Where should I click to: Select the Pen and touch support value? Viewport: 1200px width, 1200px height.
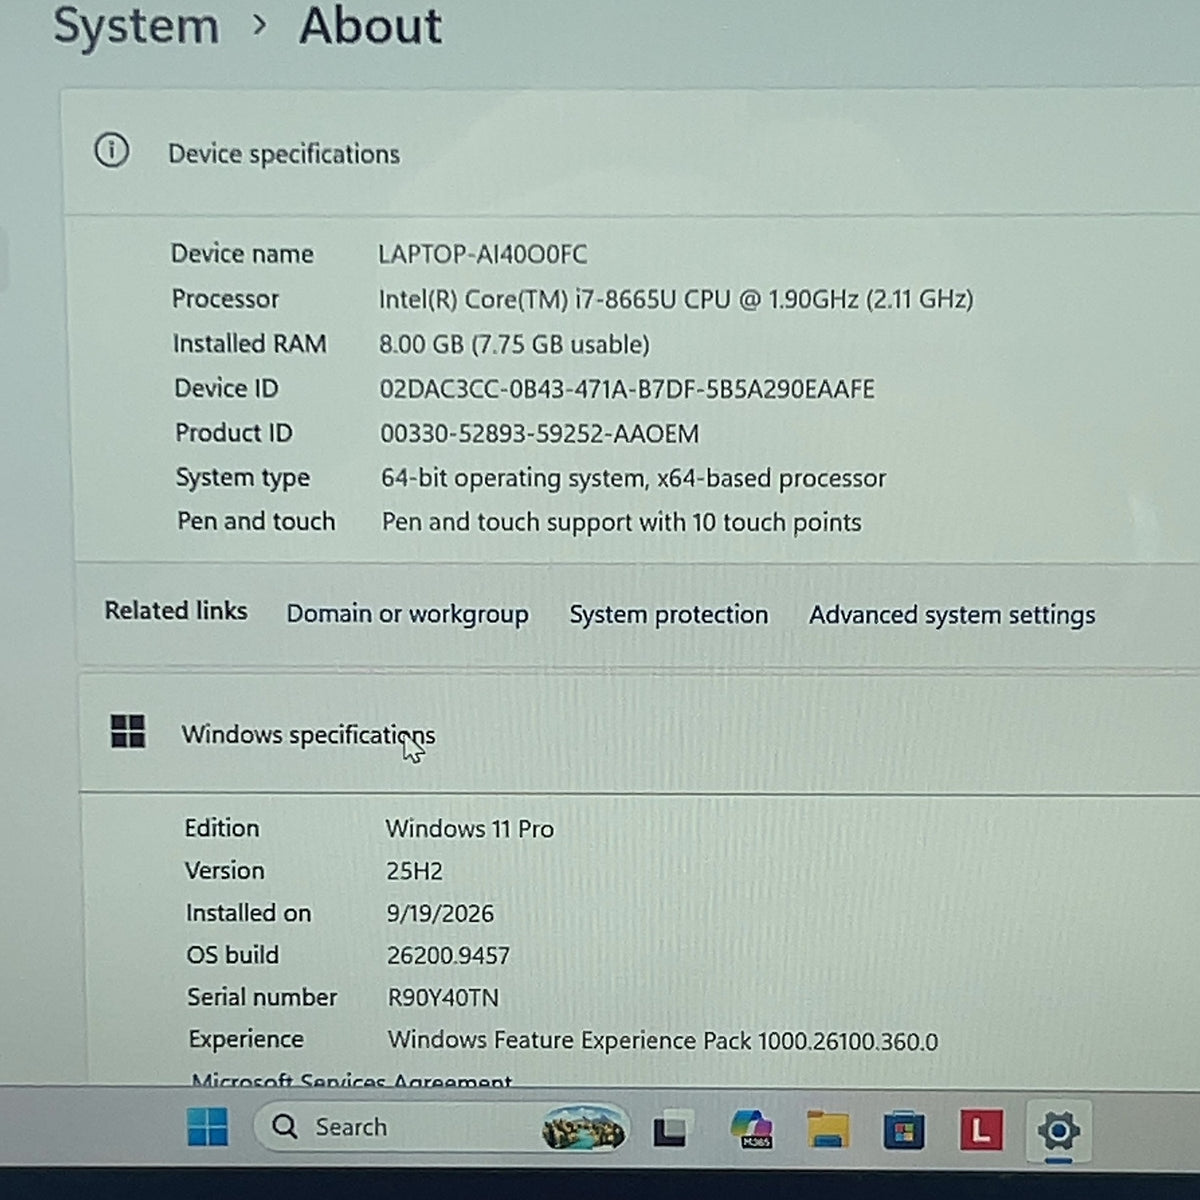[x=621, y=522]
